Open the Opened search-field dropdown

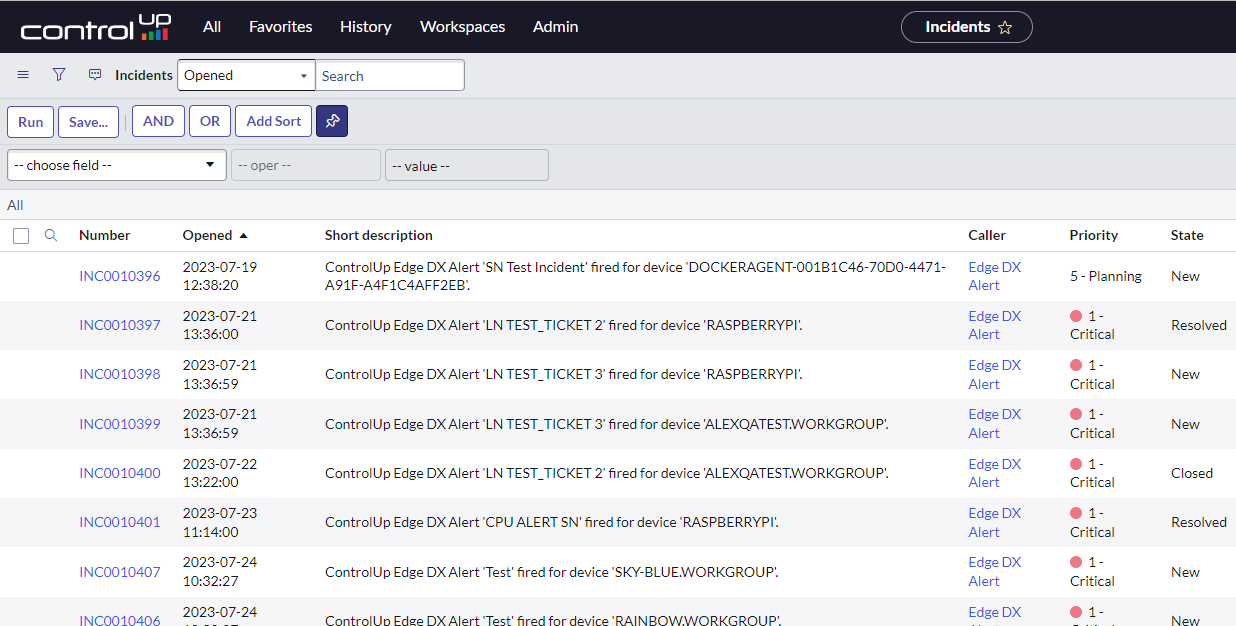tap(246, 76)
